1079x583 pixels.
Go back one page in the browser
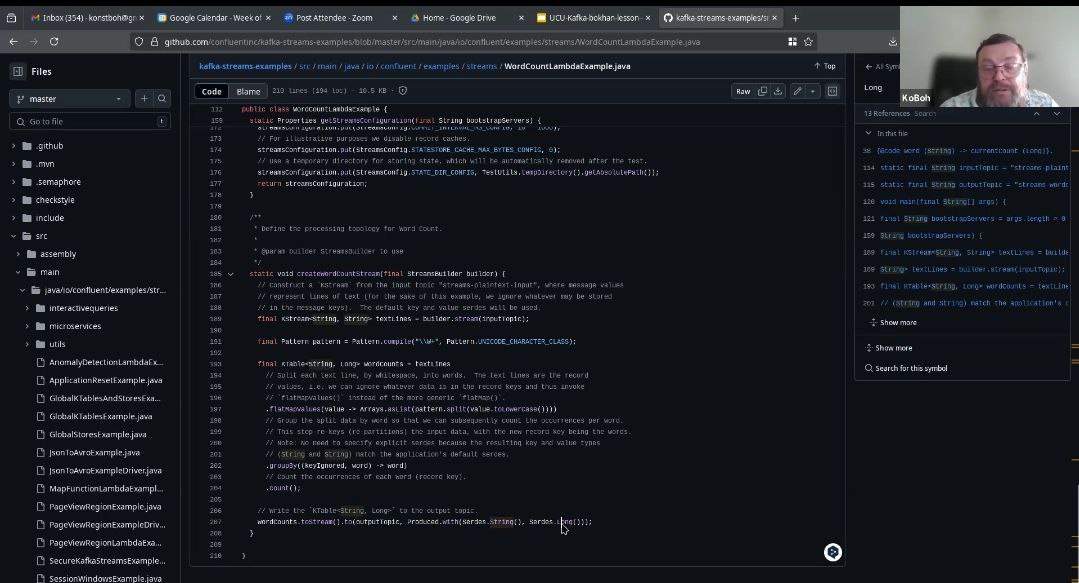tap(14, 42)
